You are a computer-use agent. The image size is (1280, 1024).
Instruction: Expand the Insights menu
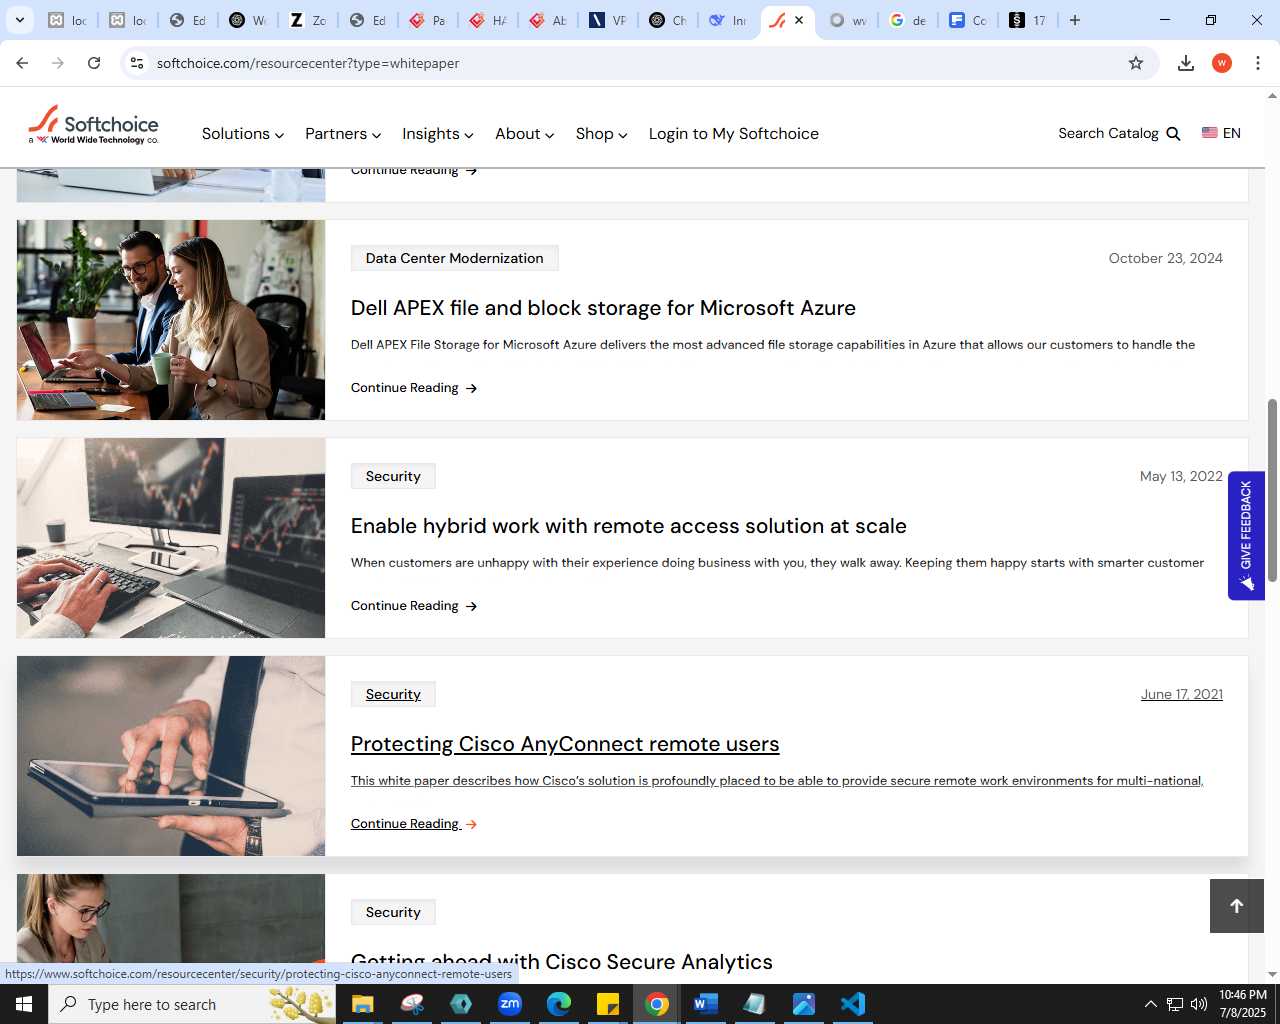(438, 134)
